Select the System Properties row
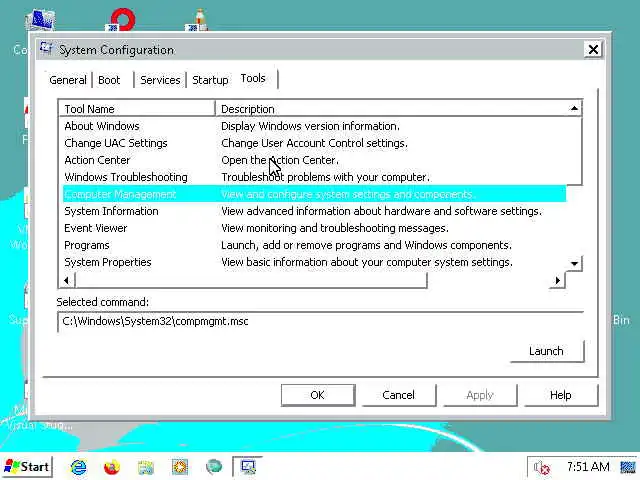640x480 pixels. coord(314,262)
